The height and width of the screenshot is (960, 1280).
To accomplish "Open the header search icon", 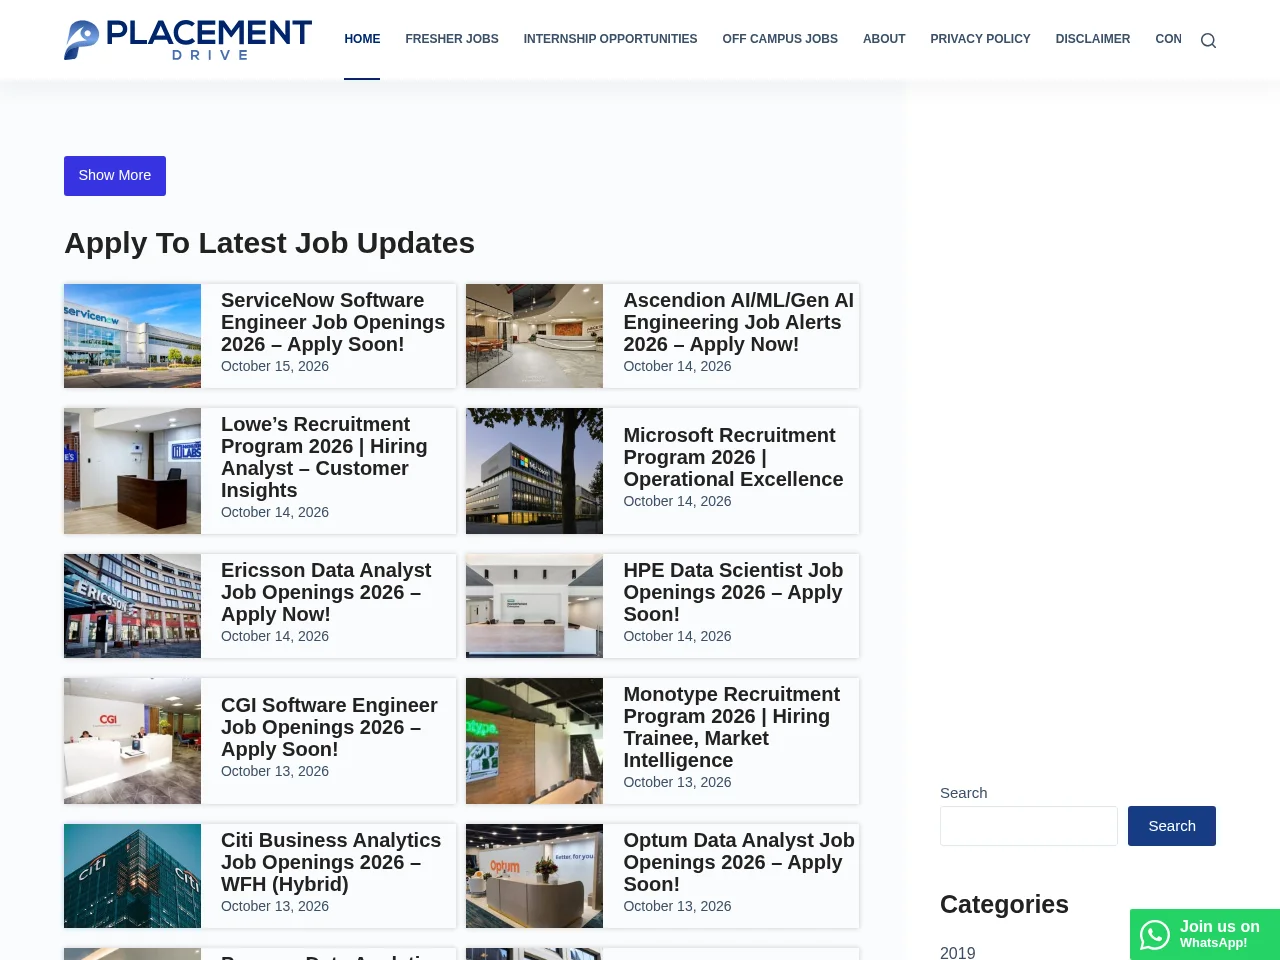I will (x=1208, y=40).
